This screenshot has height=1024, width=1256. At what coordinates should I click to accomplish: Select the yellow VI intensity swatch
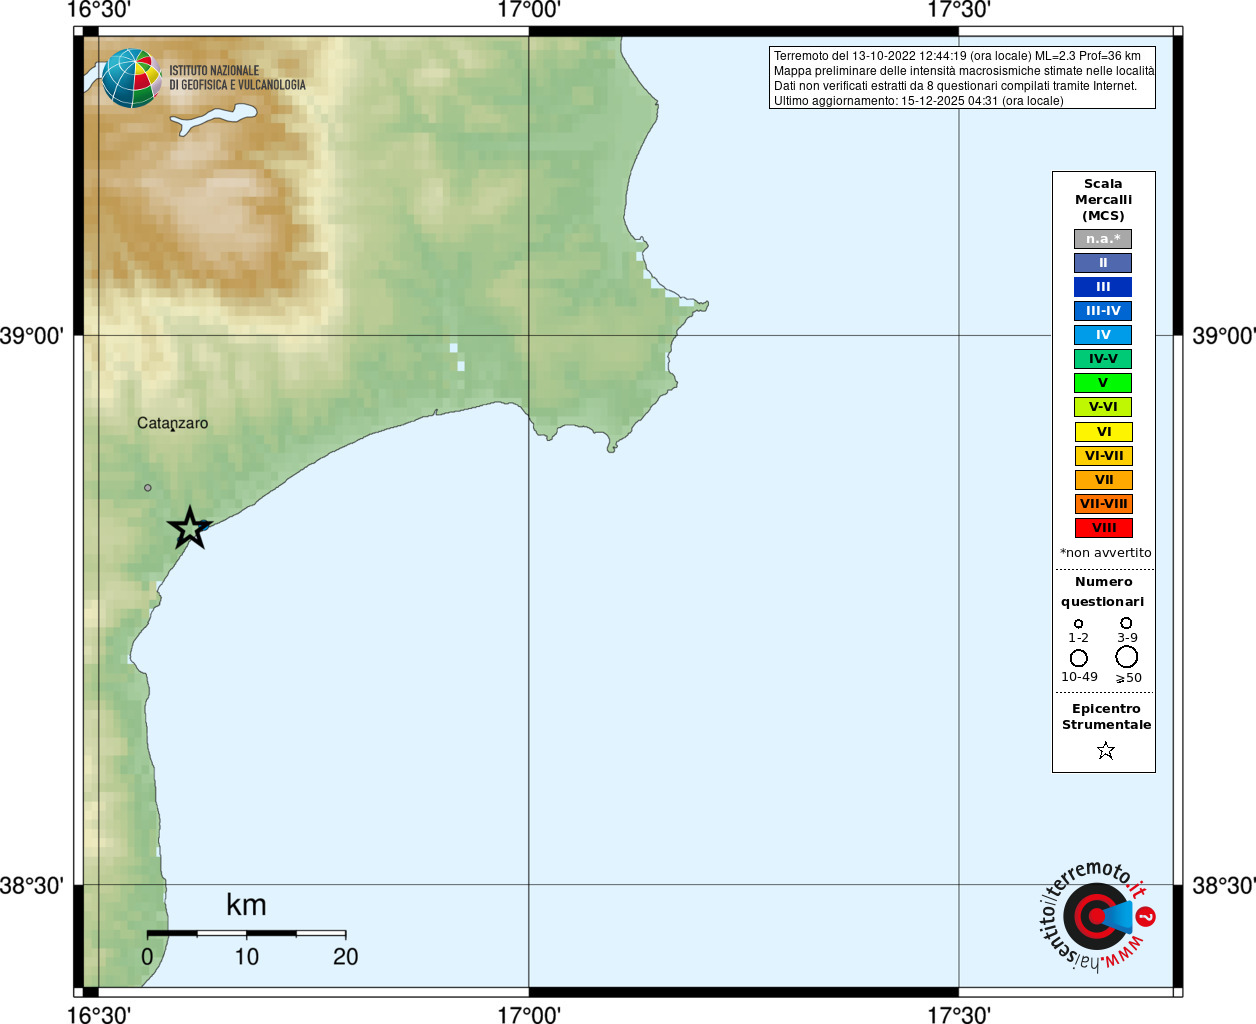point(1104,432)
